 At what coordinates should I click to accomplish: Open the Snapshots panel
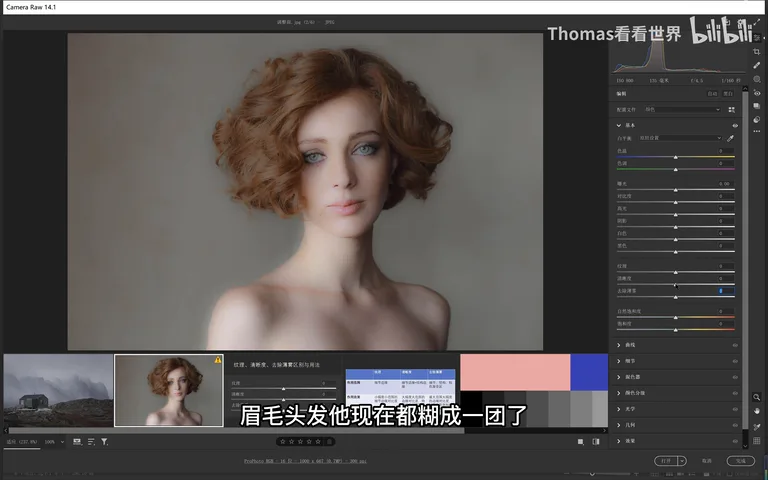pyautogui.click(x=757, y=106)
